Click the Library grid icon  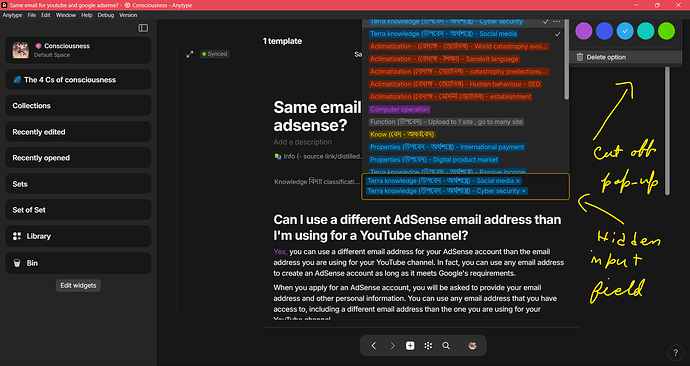pyautogui.click(x=17, y=236)
